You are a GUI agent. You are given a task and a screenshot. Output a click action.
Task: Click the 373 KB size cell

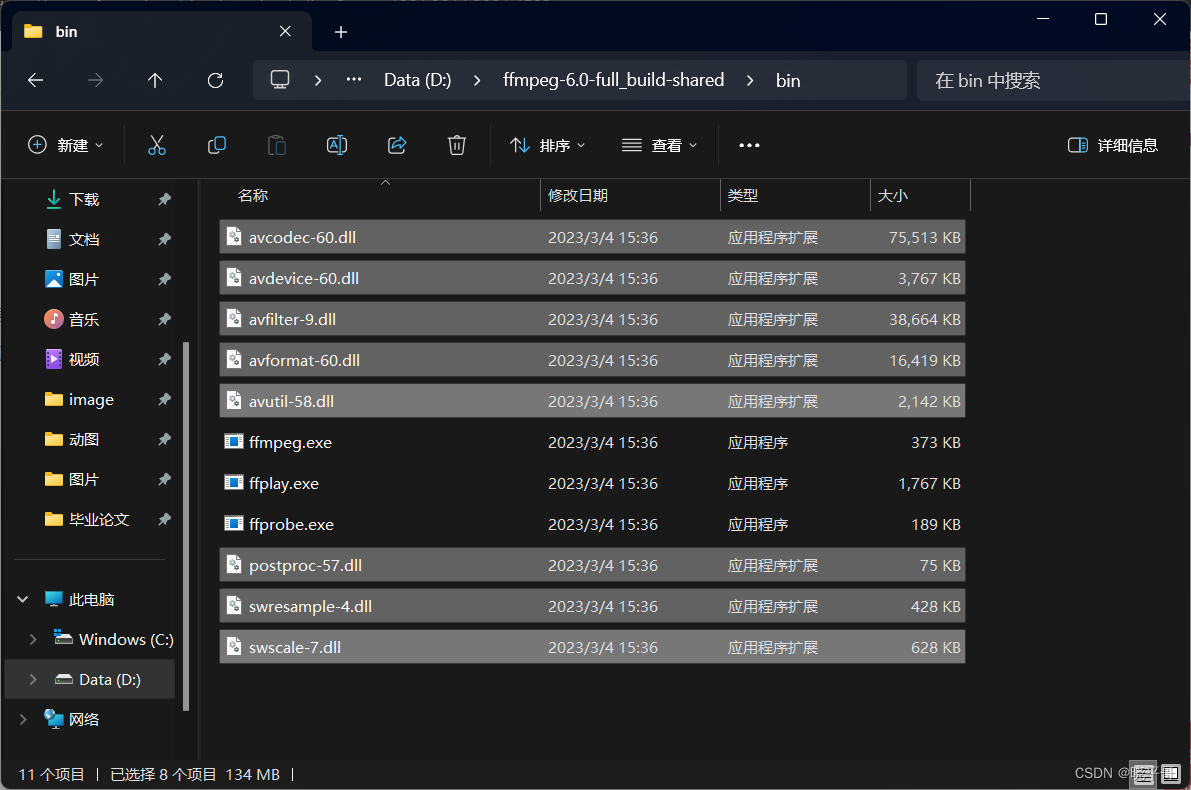coord(936,442)
